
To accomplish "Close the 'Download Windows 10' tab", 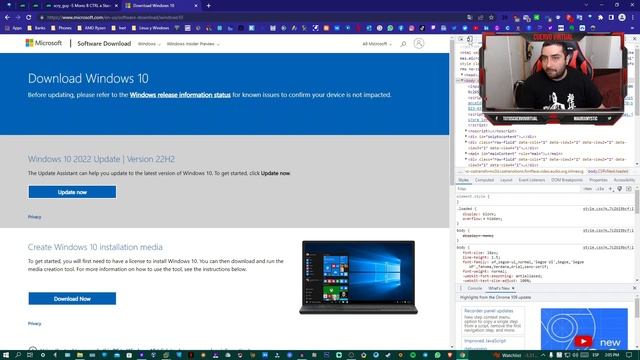I will click(x=196, y=6).
